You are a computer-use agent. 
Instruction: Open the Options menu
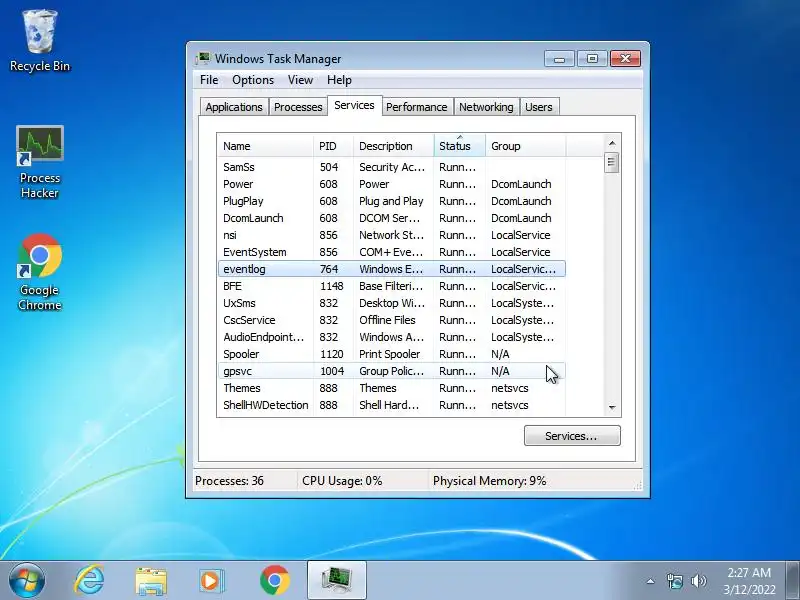click(253, 80)
